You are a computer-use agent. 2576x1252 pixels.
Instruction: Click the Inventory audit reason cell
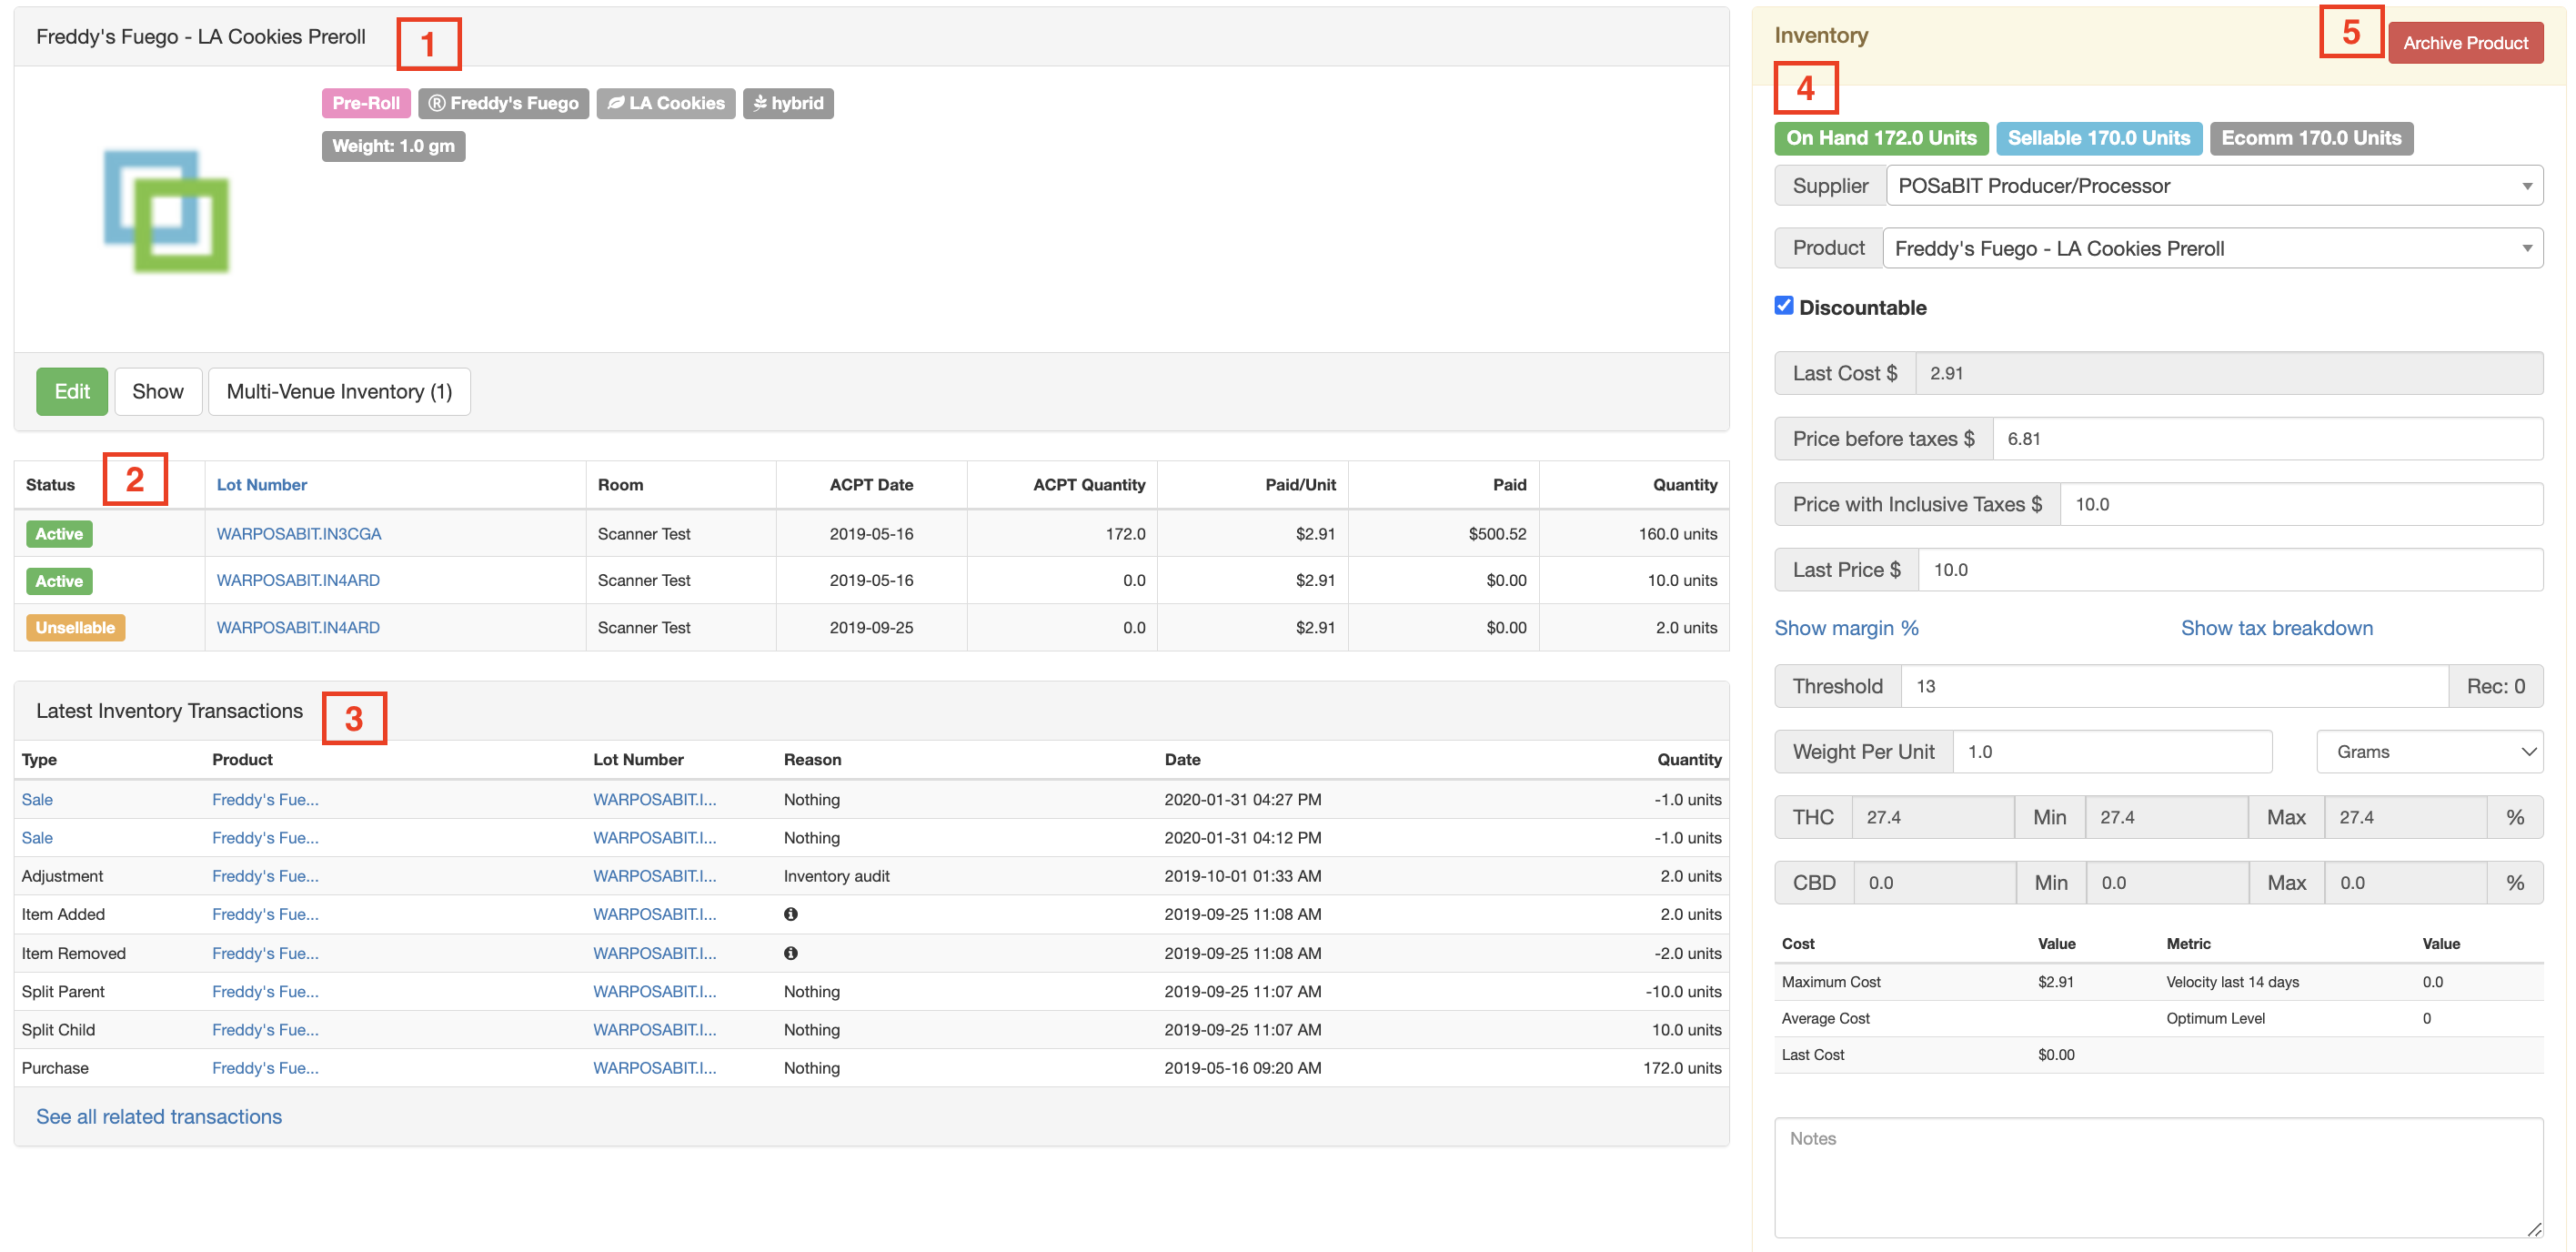[836, 876]
